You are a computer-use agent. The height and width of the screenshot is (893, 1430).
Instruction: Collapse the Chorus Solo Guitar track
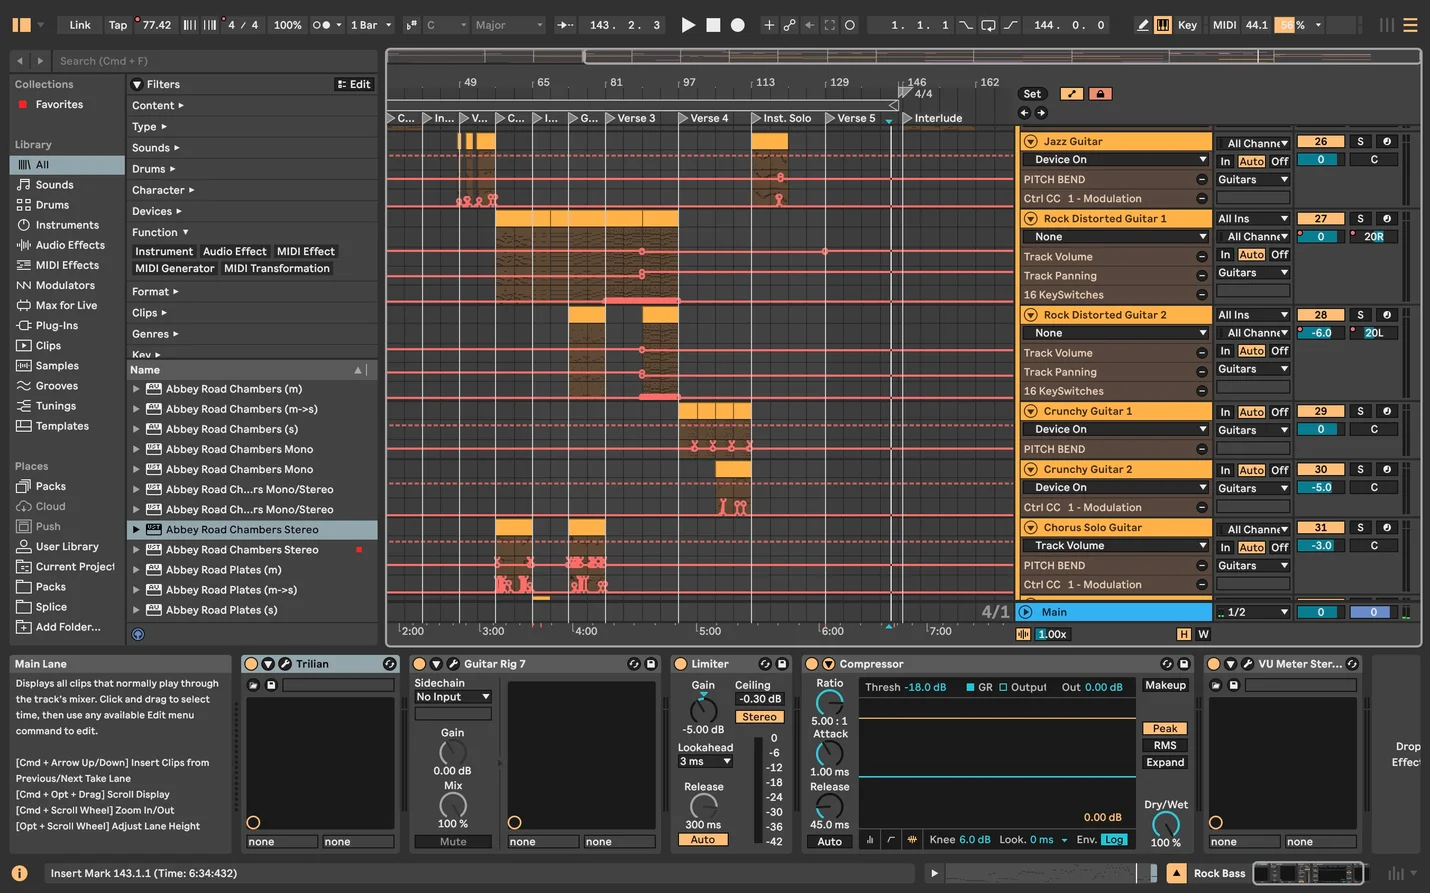click(x=1030, y=528)
